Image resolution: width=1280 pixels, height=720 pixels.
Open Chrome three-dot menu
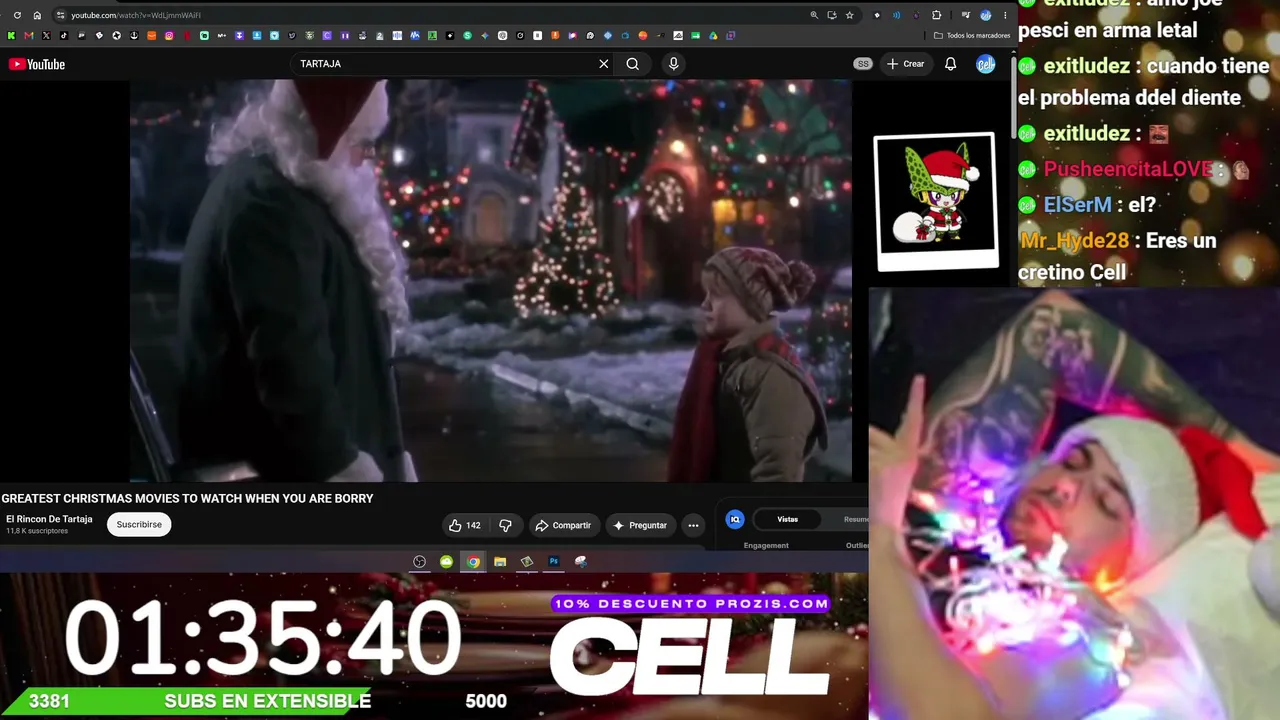pyautogui.click(x=1005, y=15)
